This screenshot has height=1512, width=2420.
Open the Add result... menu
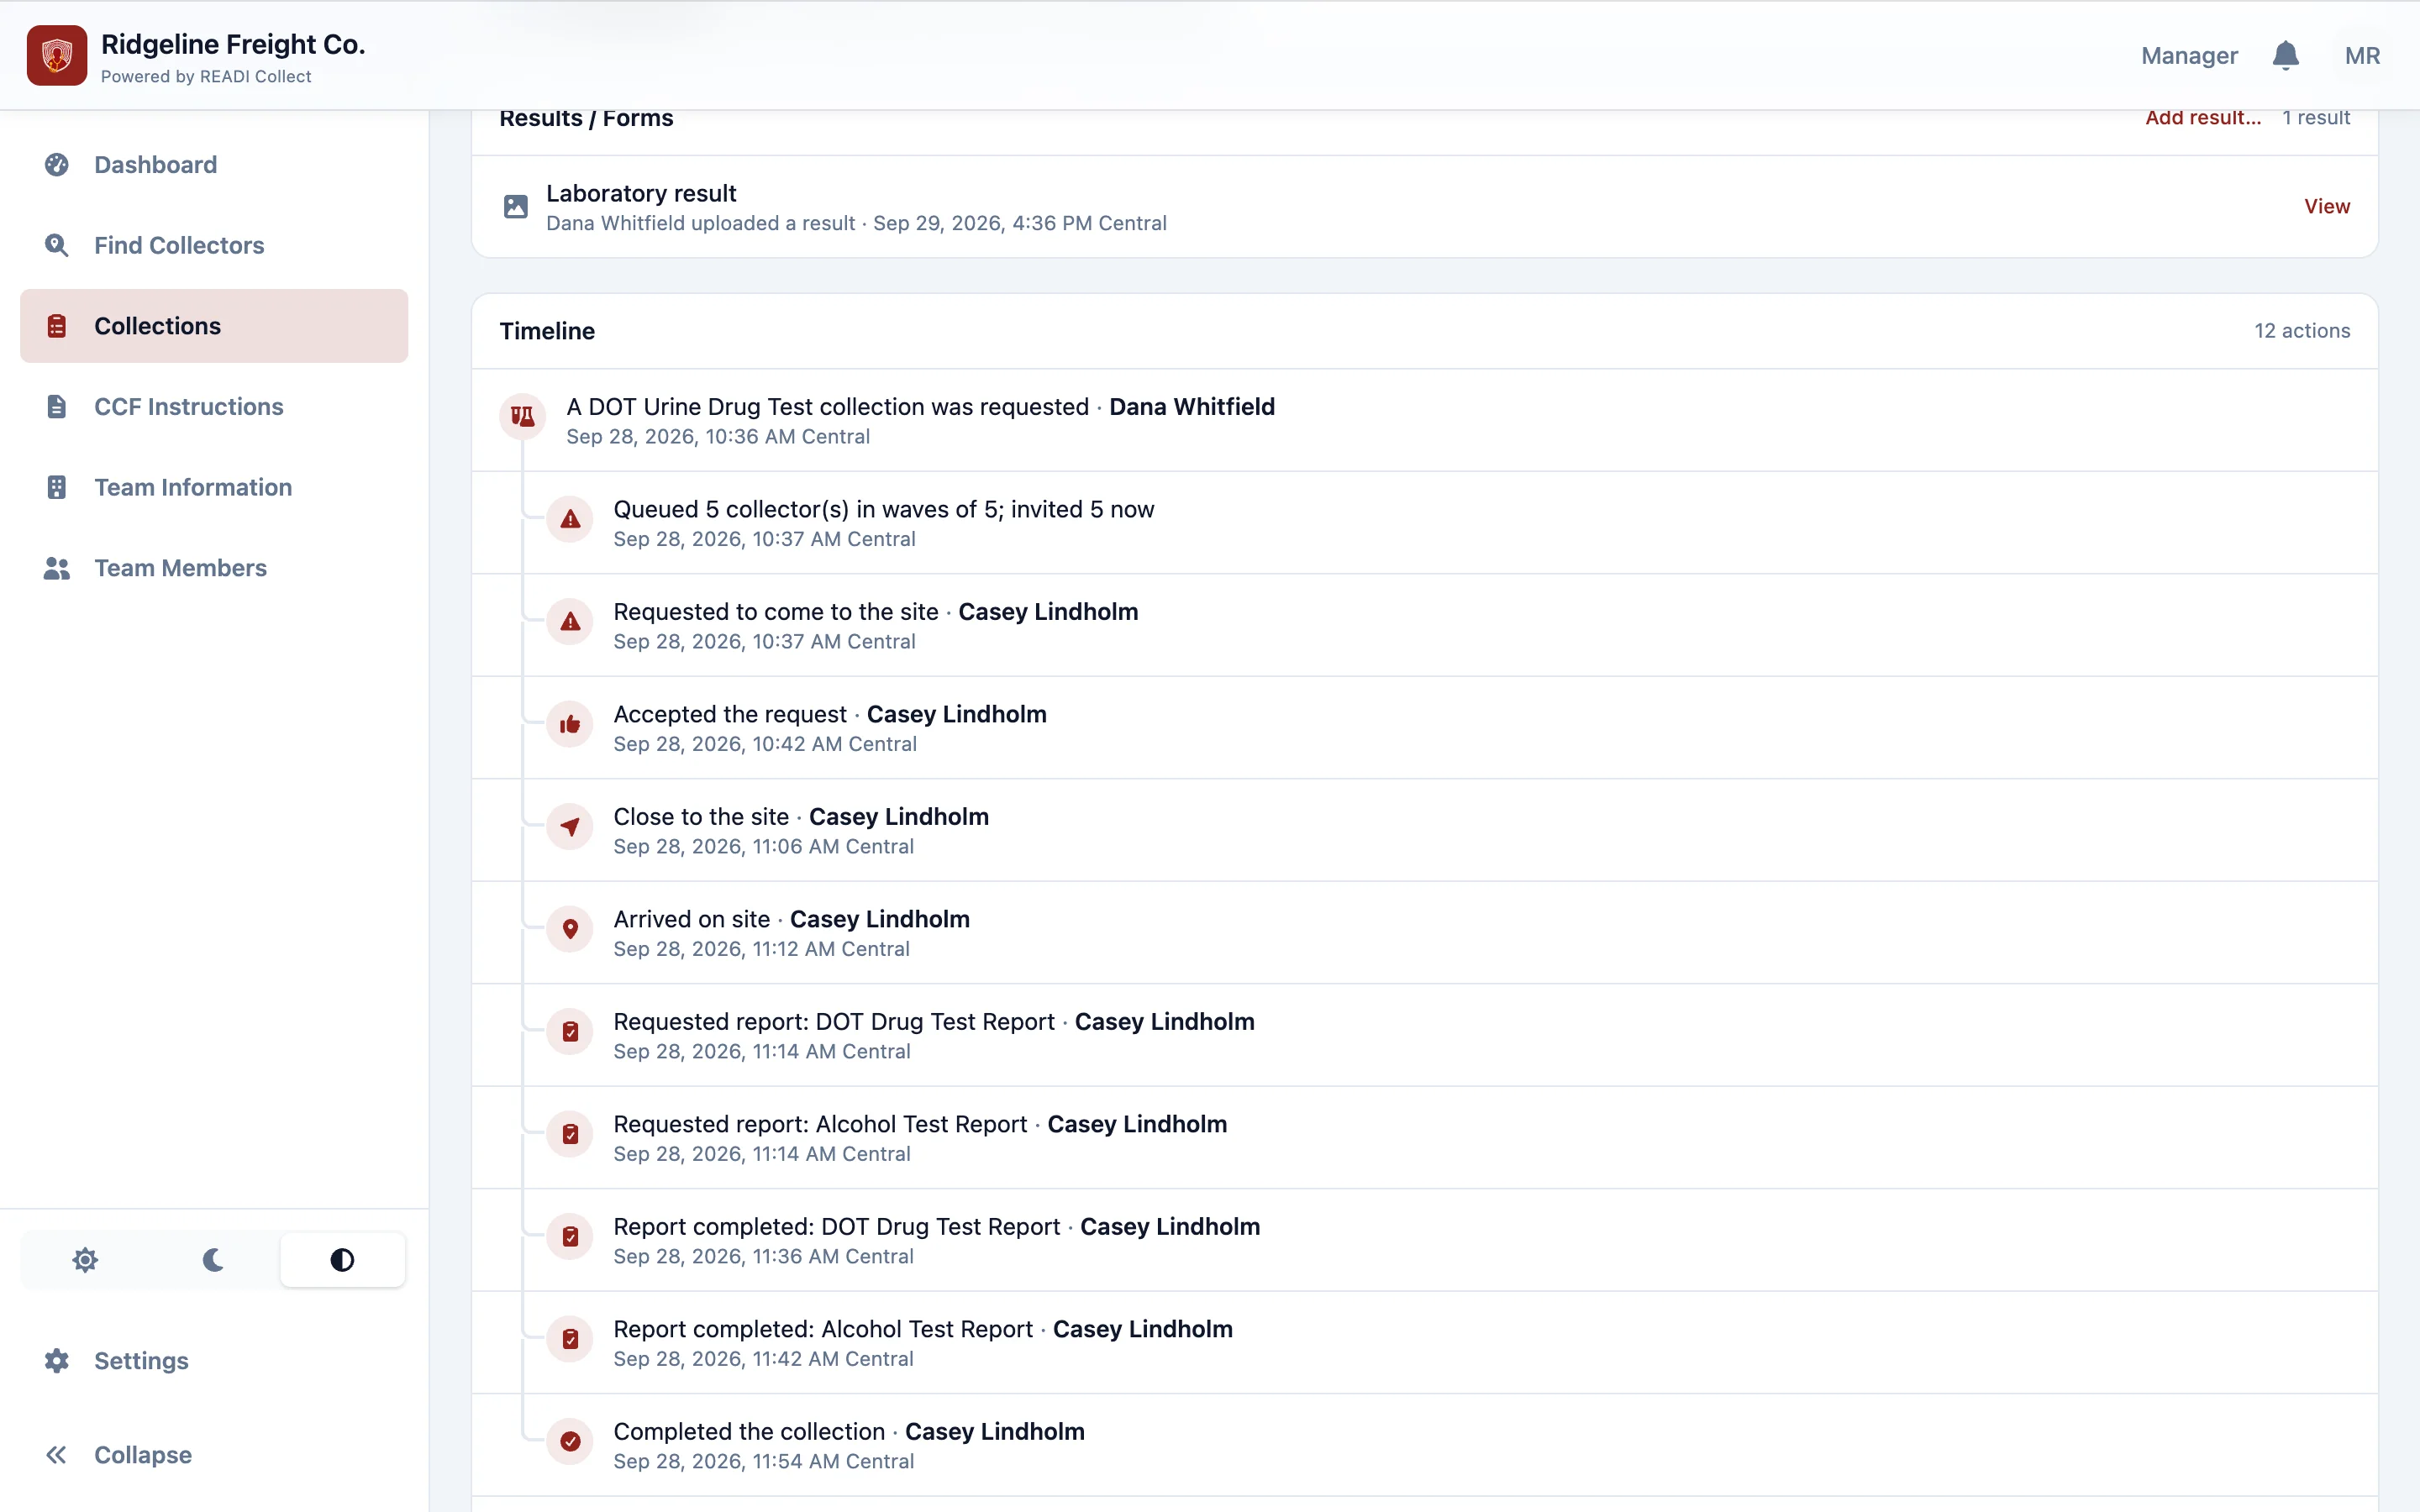click(x=2202, y=118)
